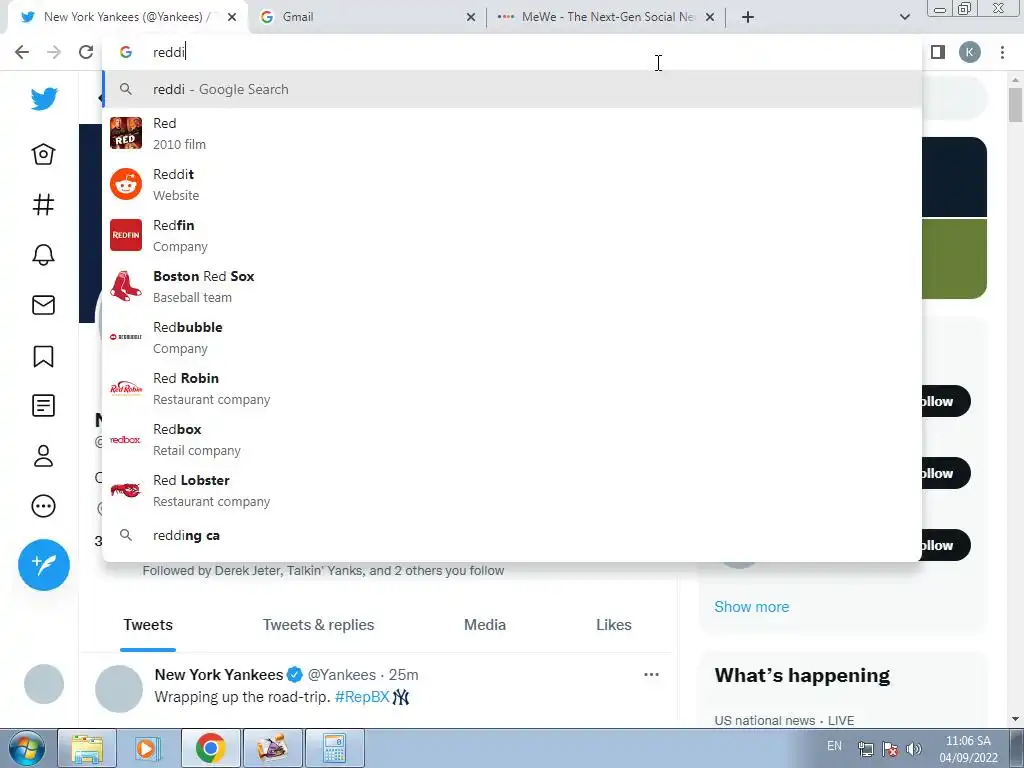This screenshot has height=768, width=1024.
Task: Open Messages envelope icon
Action: pos(43,305)
